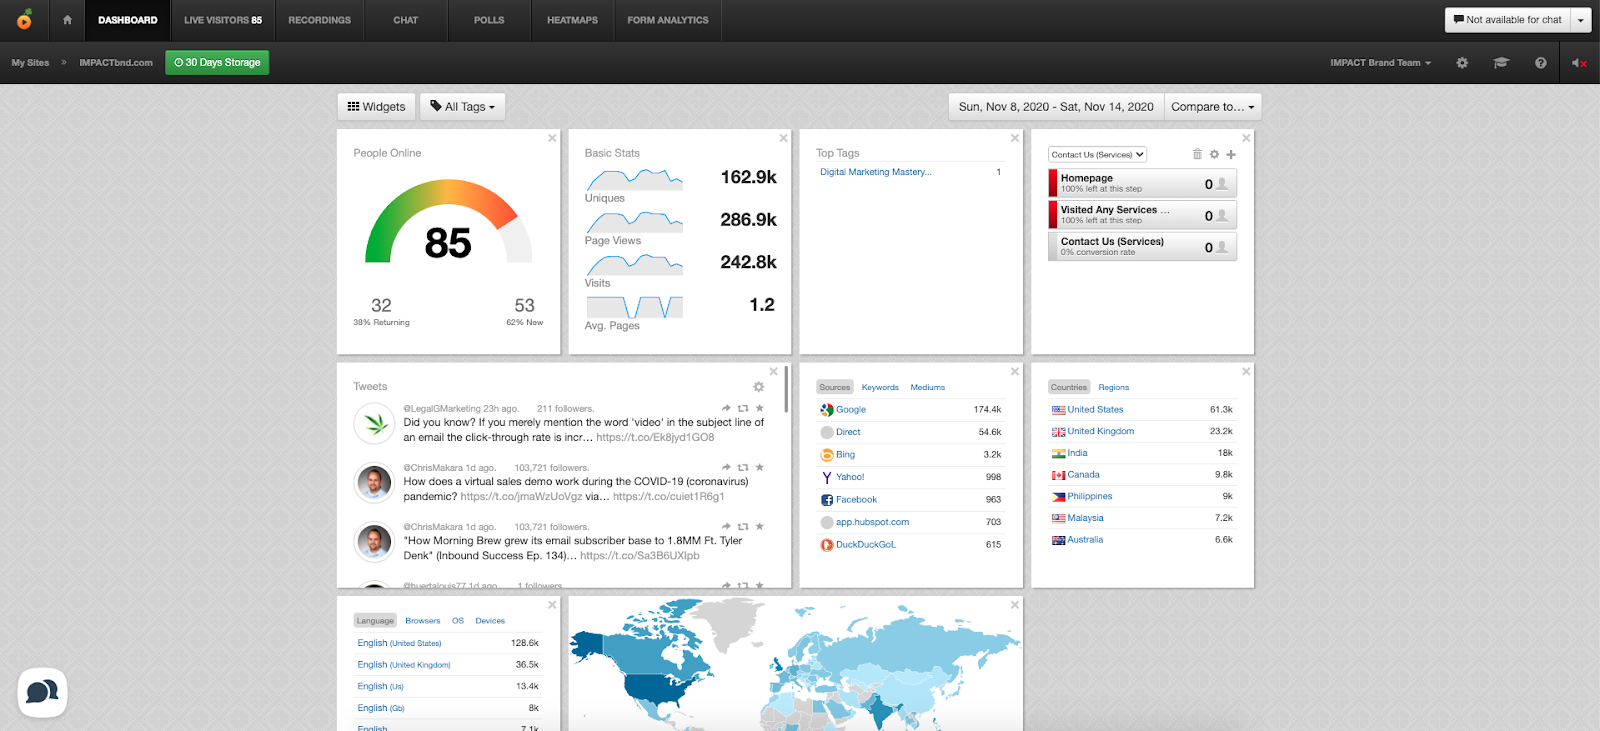The width and height of the screenshot is (1600, 731).
Task: Click the Widgets button
Action: tap(376, 107)
